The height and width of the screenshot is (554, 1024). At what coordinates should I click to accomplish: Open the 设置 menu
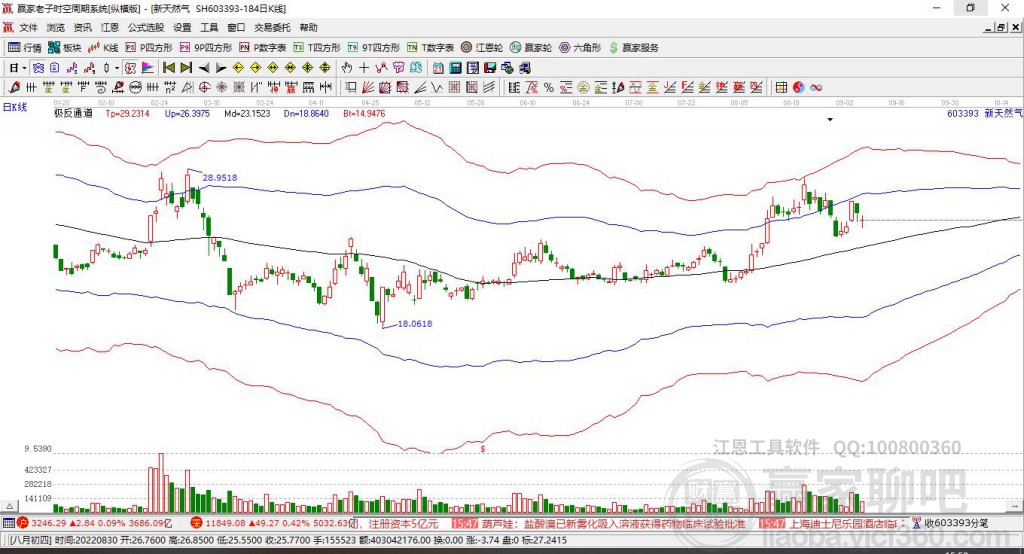pyautogui.click(x=182, y=27)
